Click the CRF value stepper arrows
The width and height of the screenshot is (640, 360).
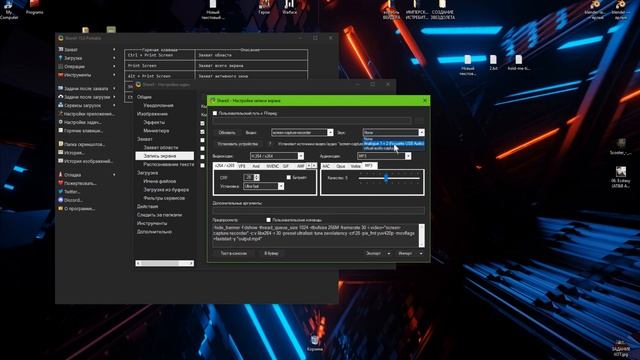click(256, 177)
